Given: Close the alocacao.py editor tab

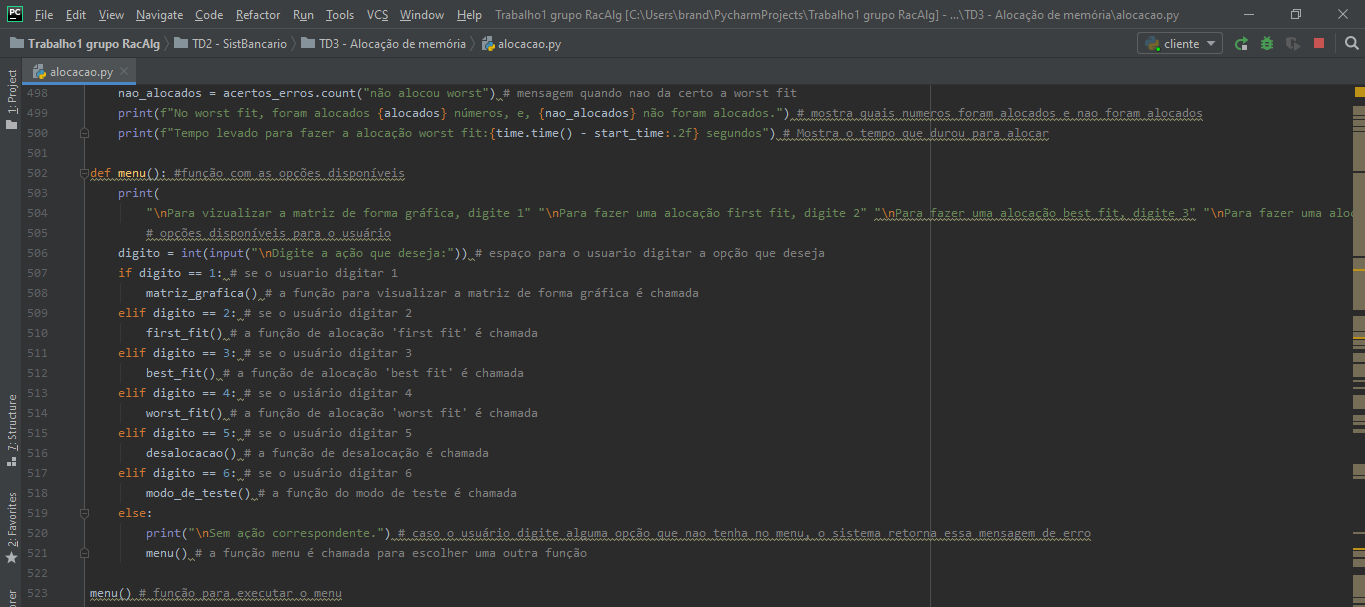Looking at the screenshot, I should (124, 72).
